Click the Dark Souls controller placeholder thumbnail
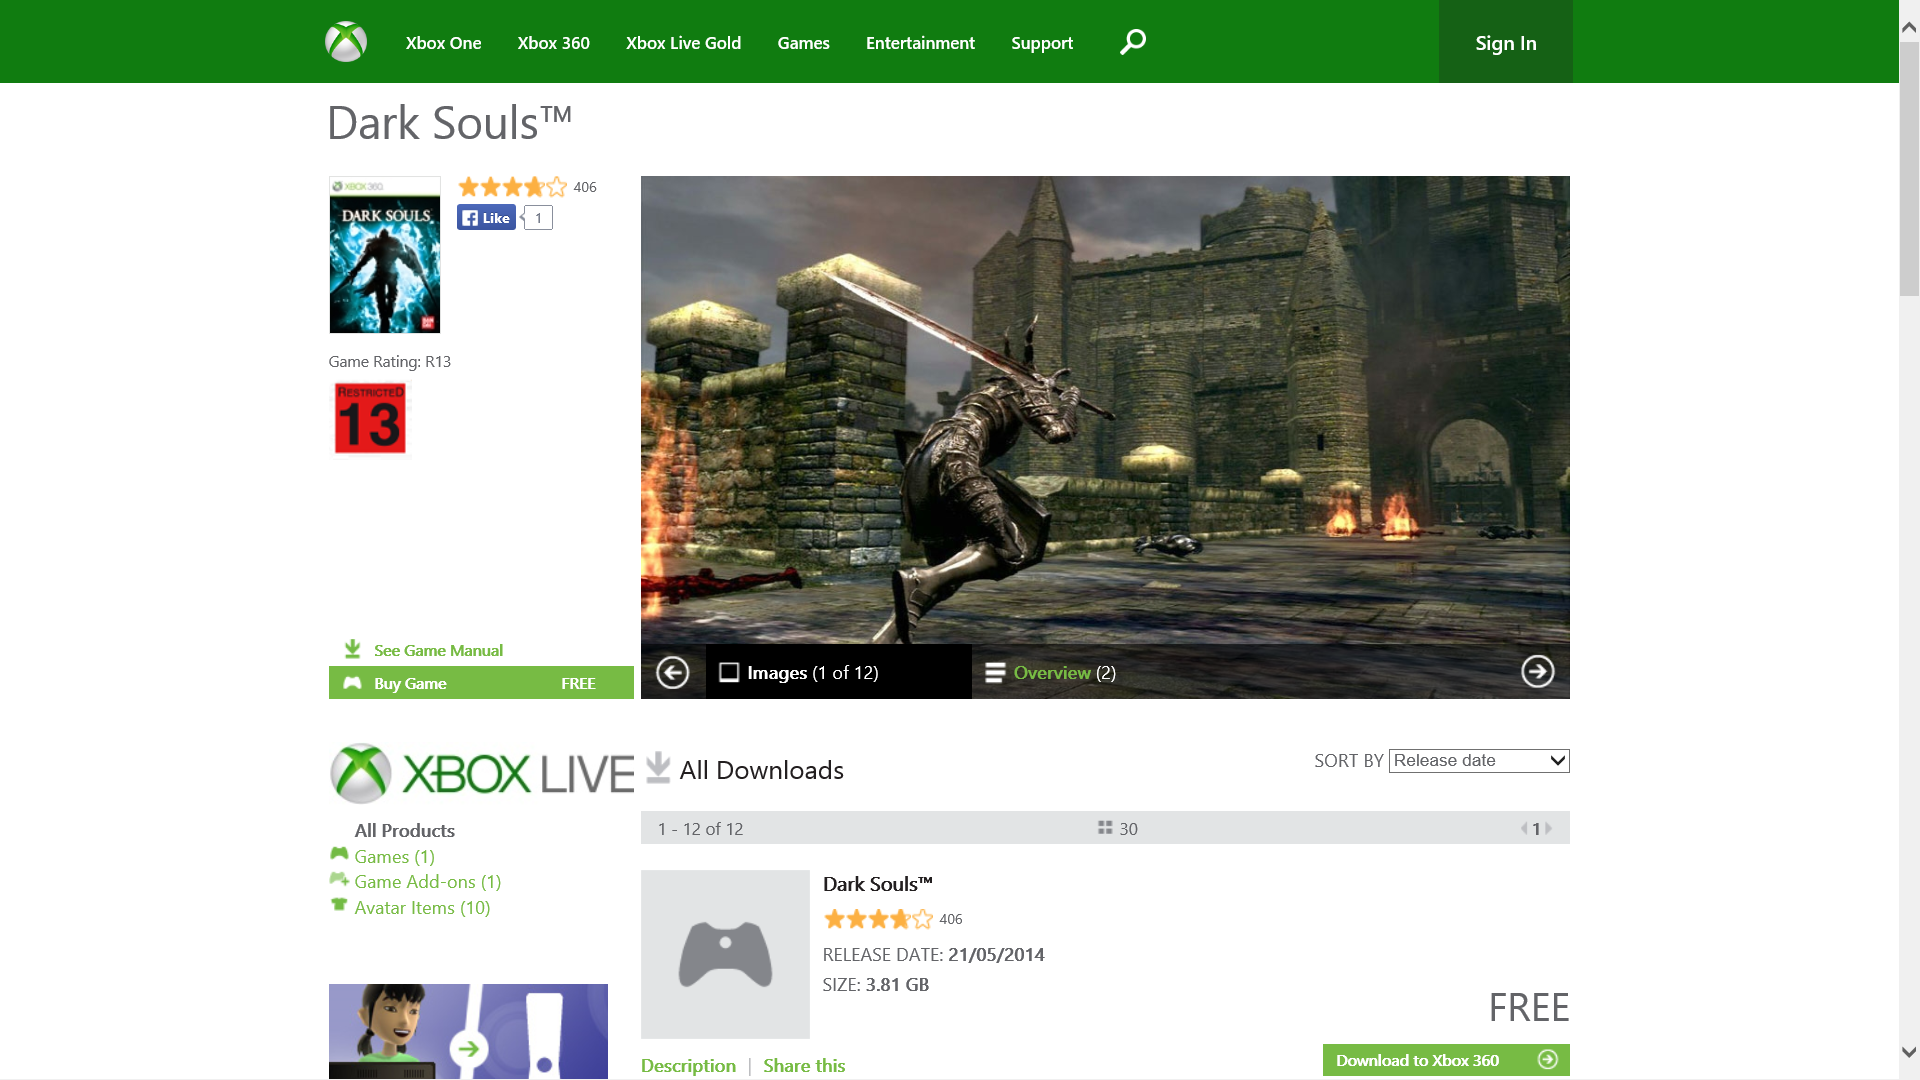Screen dimensions: 1920x1080 (x=725, y=954)
